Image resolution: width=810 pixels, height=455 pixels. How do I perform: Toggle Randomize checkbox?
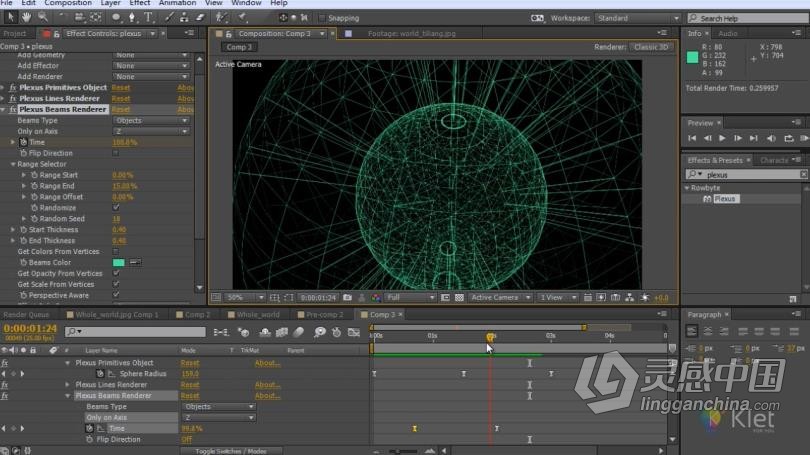(116, 208)
